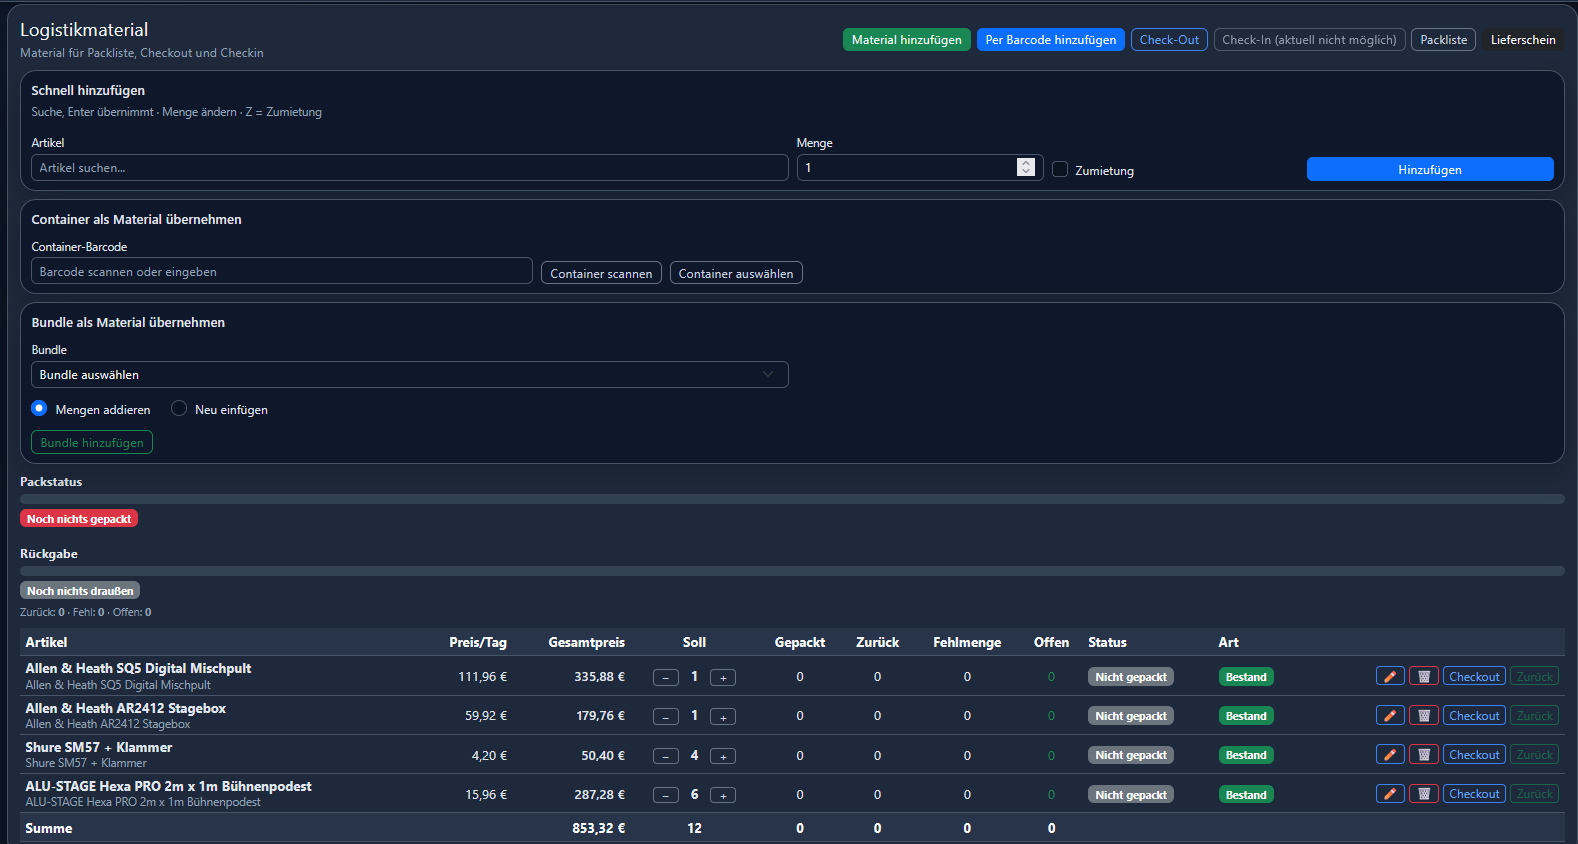Increase Soll quantity for ALU-STAGE Bühnenpodest

coord(723,795)
